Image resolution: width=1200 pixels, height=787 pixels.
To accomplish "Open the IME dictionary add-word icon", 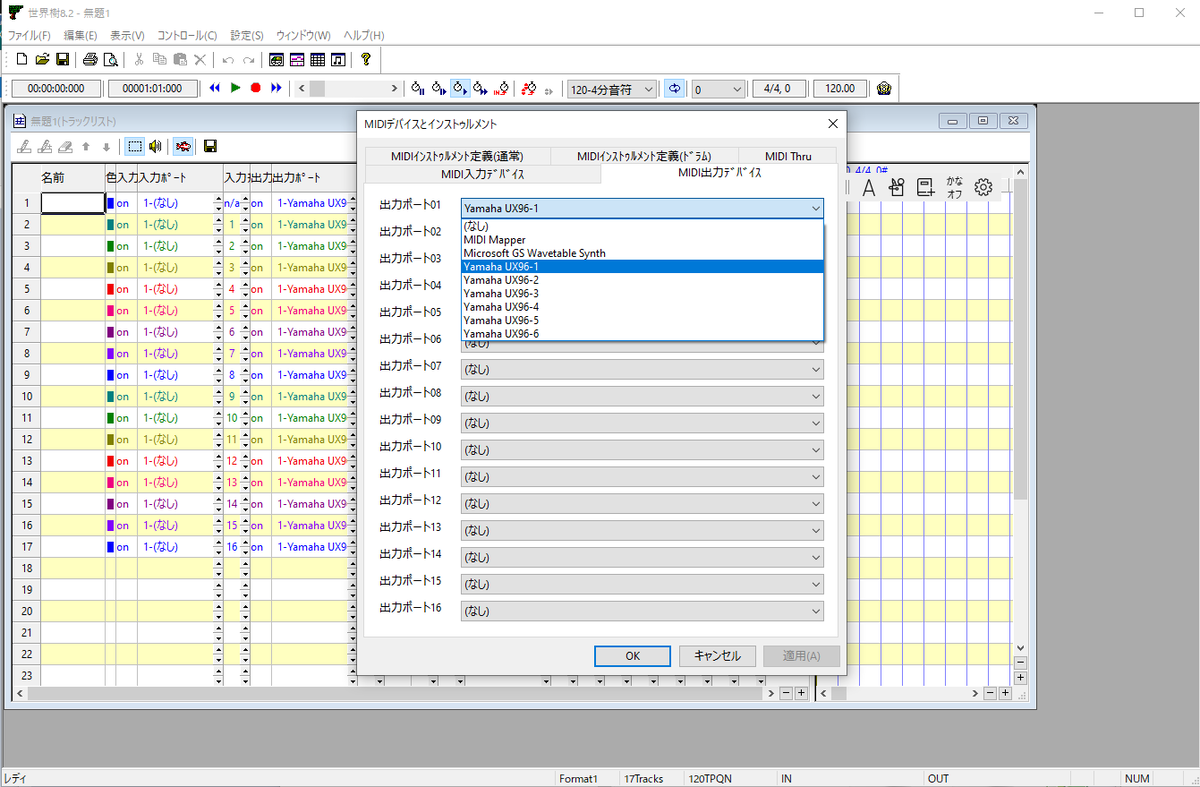I will click(925, 187).
